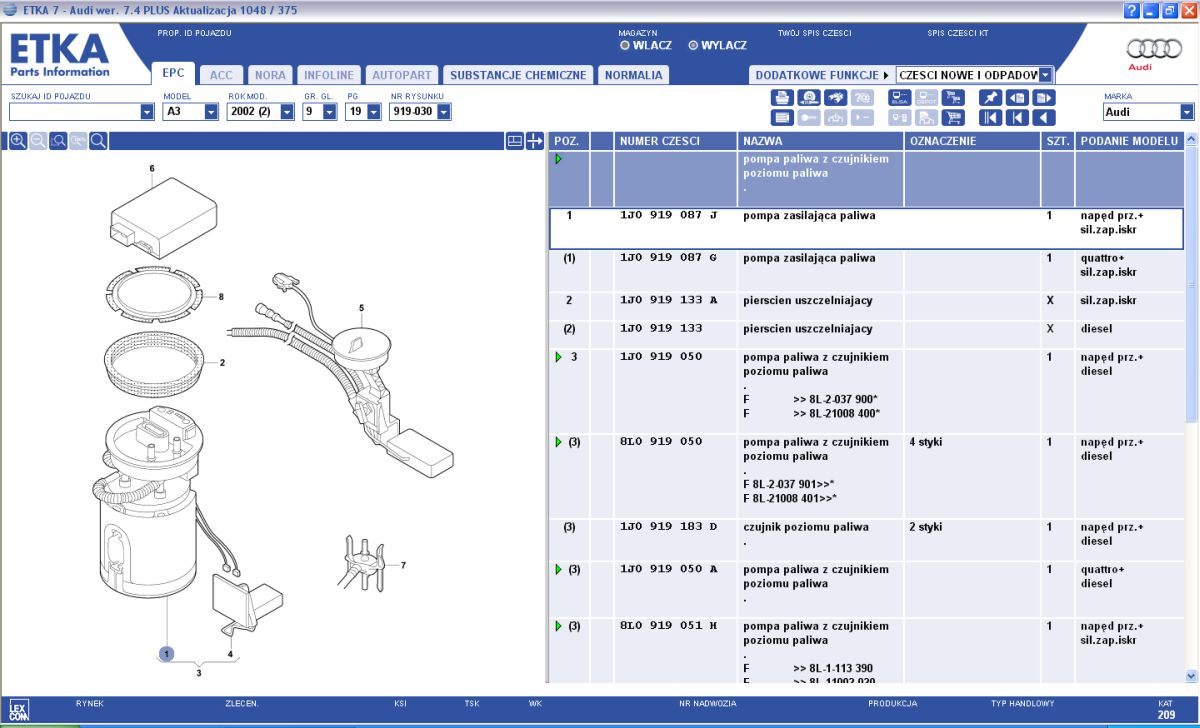Click the parts list scrollbar down arrow

[x=1191, y=676]
